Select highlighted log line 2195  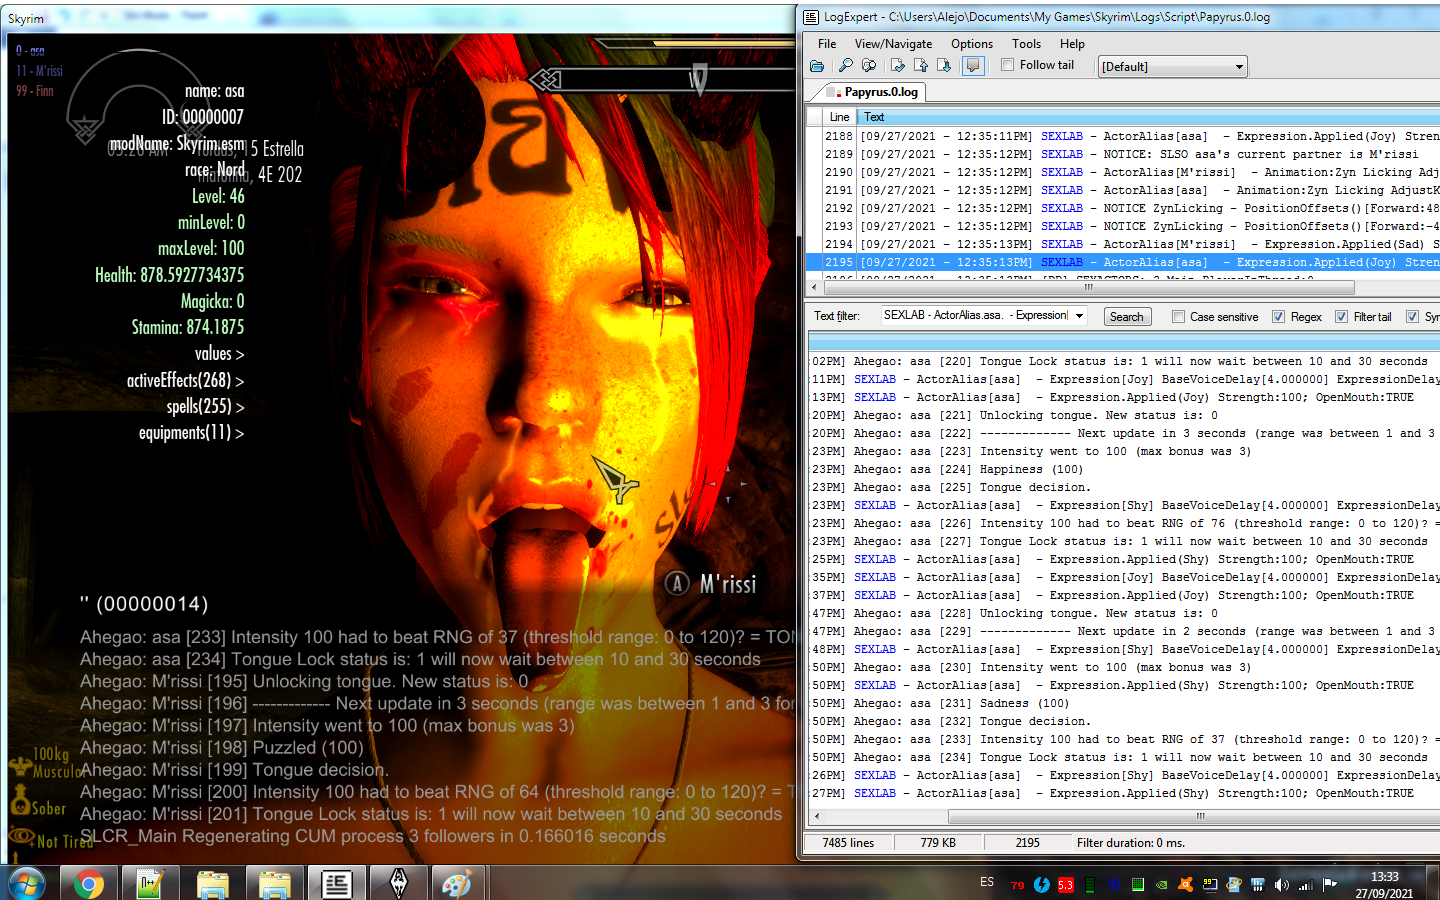(1123, 262)
